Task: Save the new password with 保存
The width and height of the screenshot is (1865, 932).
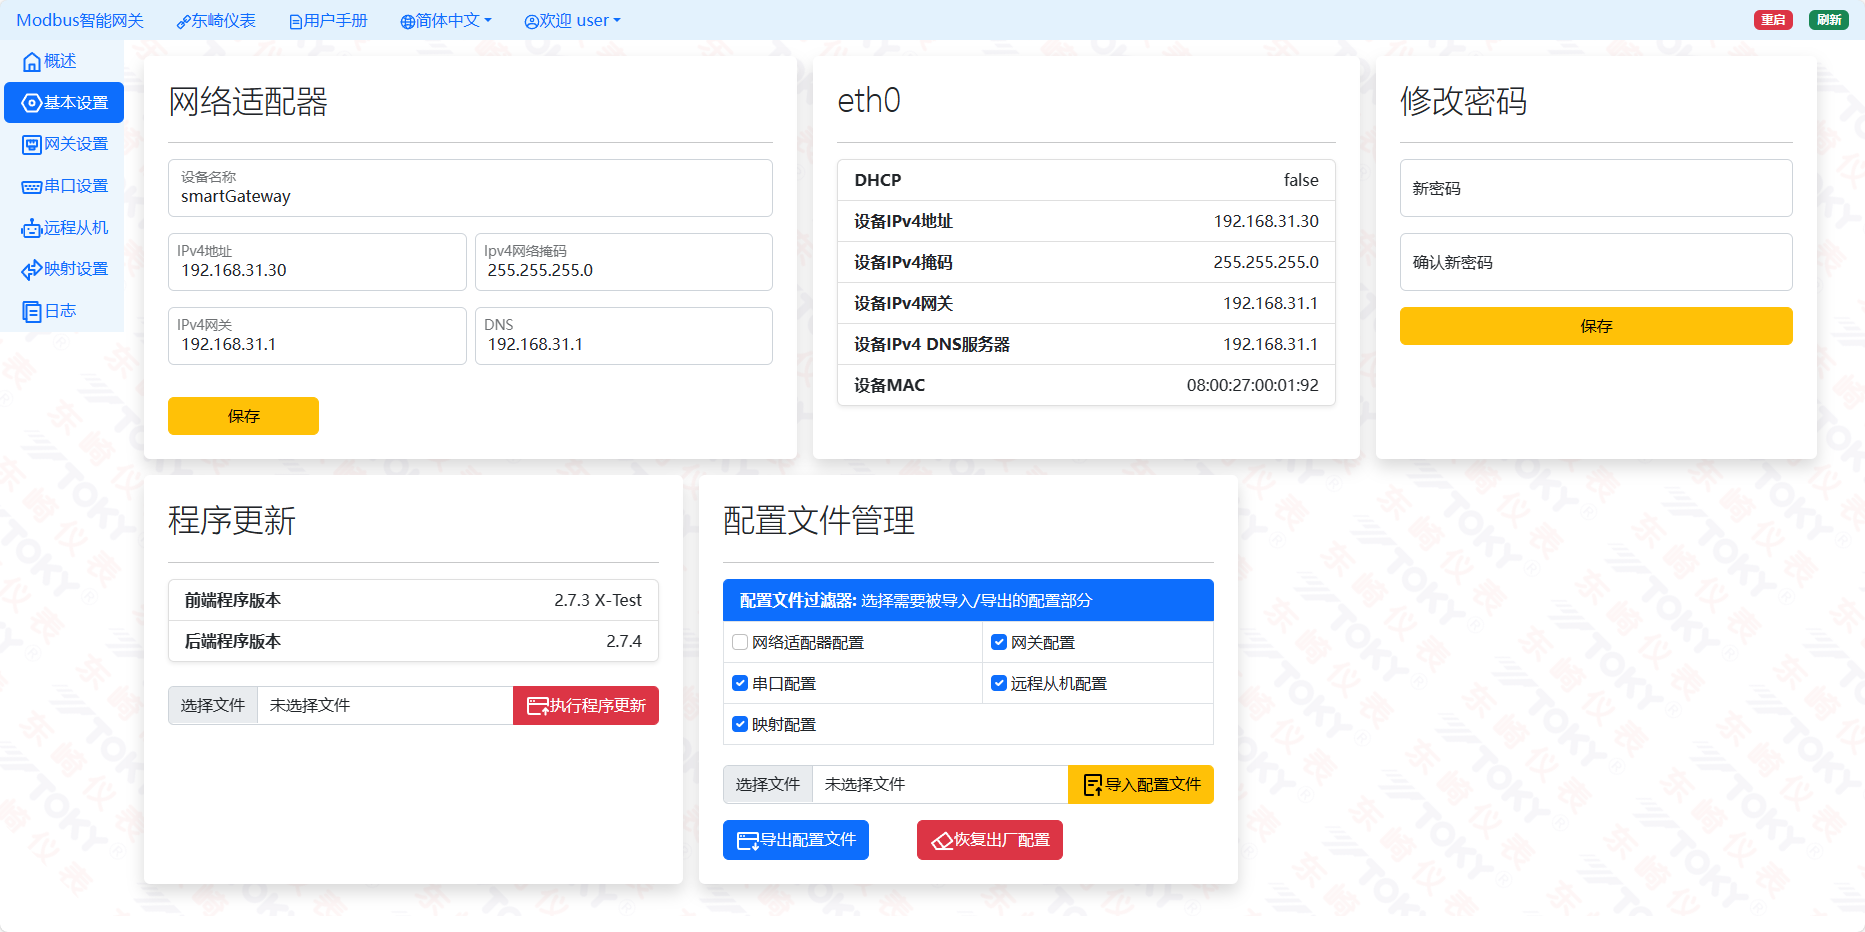Action: tap(1596, 326)
